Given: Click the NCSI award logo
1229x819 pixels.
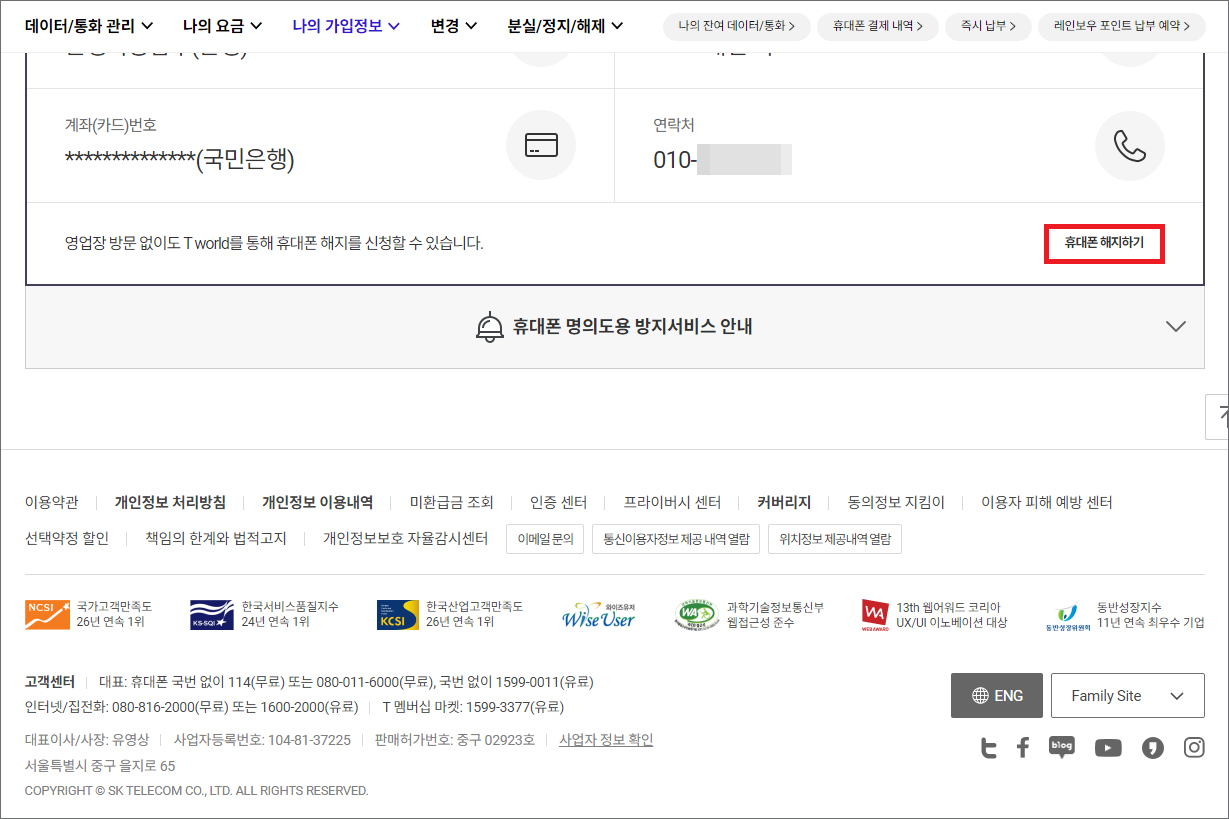Looking at the screenshot, I should point(48,614).
